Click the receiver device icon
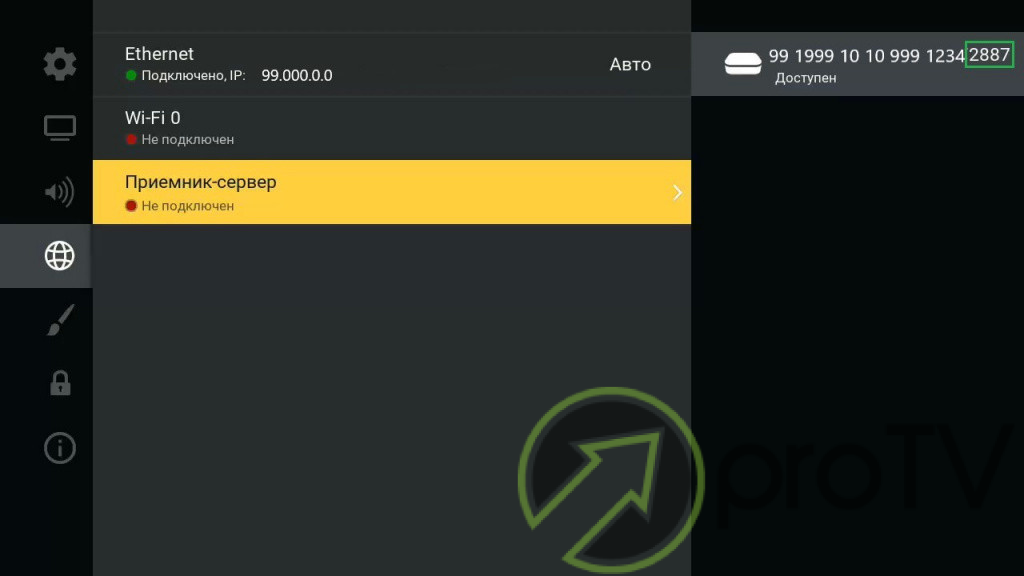This screenshot has width=1024, height=576. click(x=743, y=63)
